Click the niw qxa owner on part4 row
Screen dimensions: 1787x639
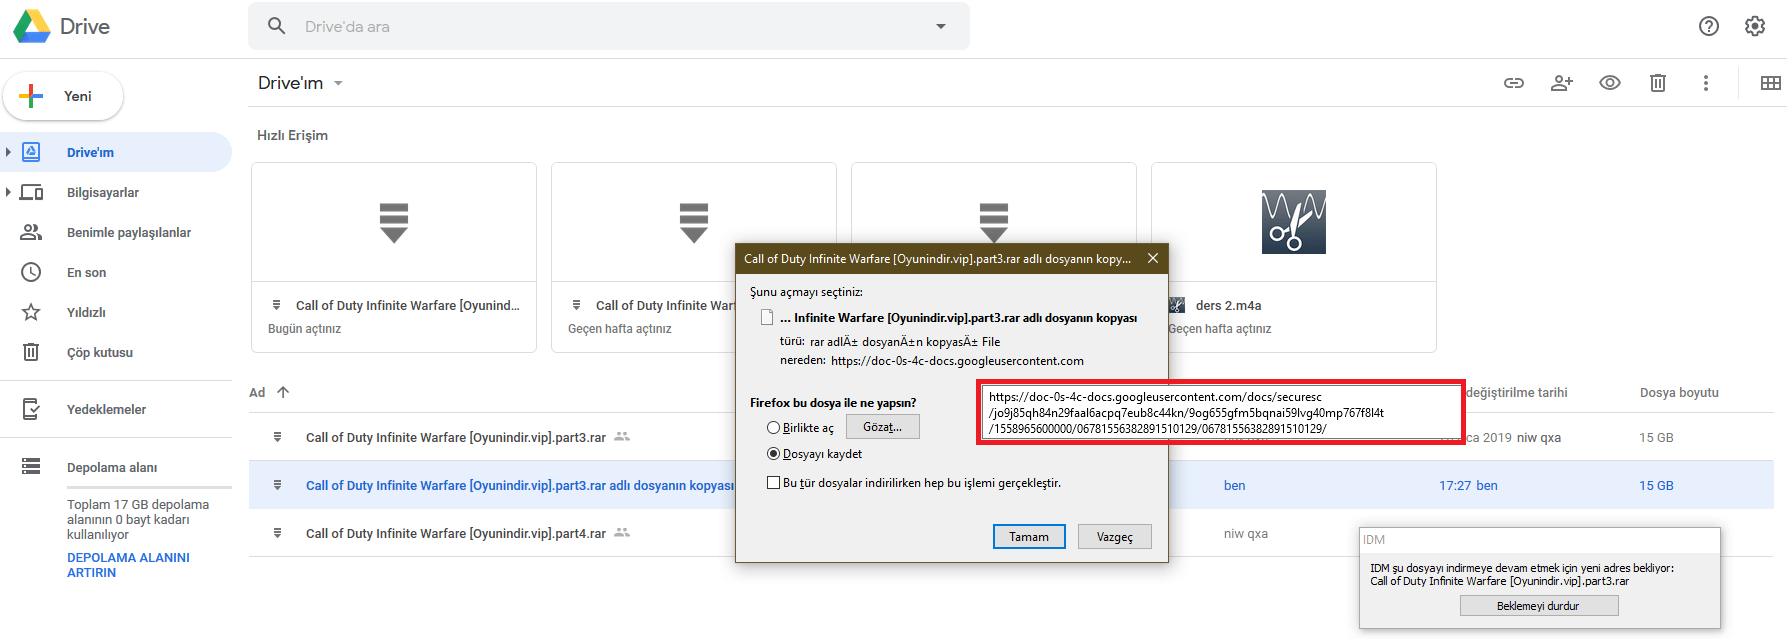pos(1246,533)
